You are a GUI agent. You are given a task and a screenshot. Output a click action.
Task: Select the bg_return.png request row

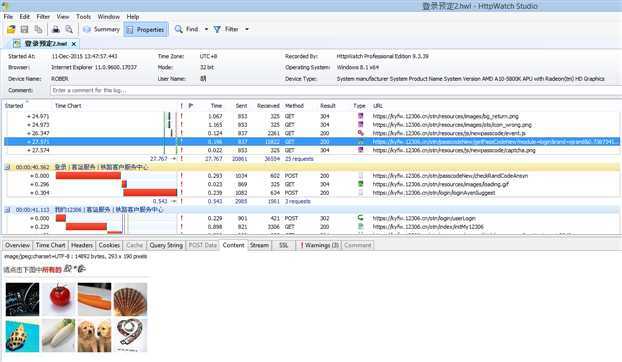click(312, 116)
